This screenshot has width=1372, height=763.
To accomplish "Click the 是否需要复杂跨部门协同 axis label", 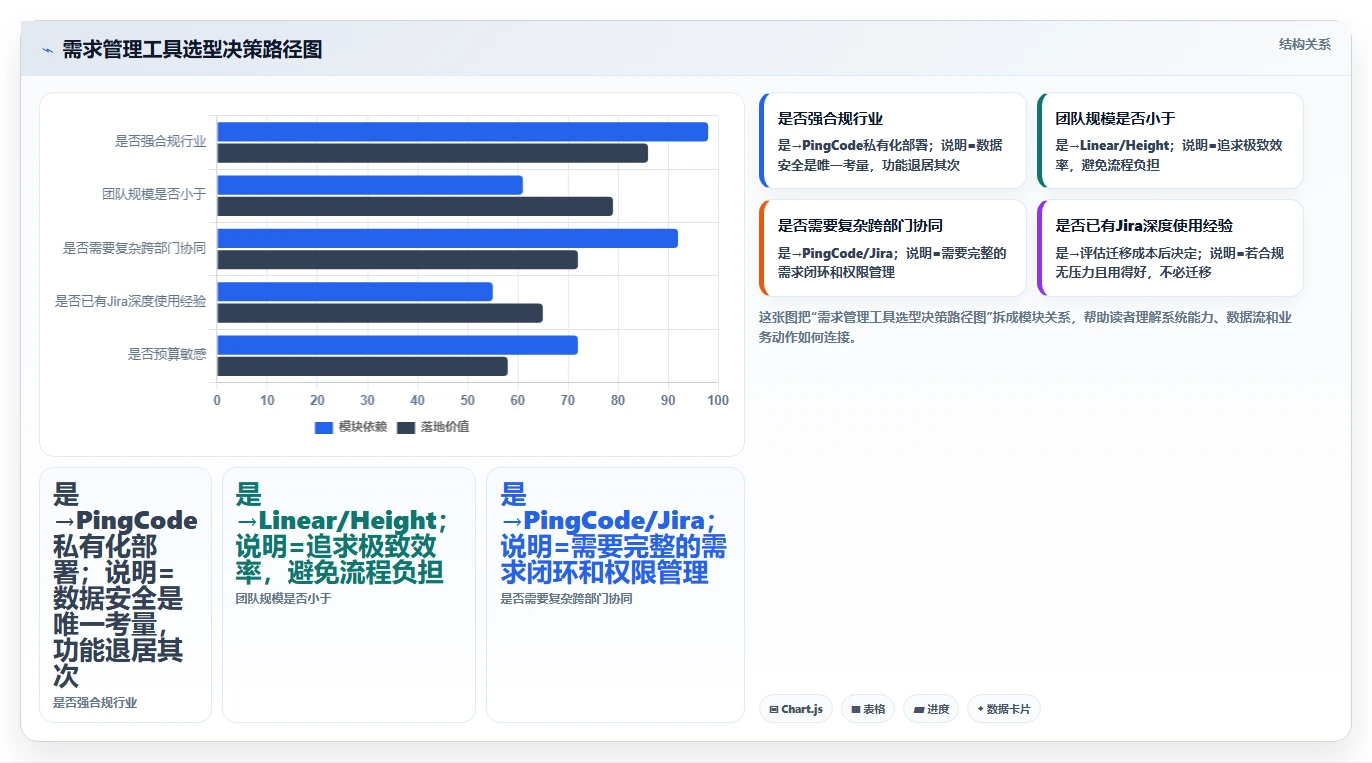I will 135,248.
